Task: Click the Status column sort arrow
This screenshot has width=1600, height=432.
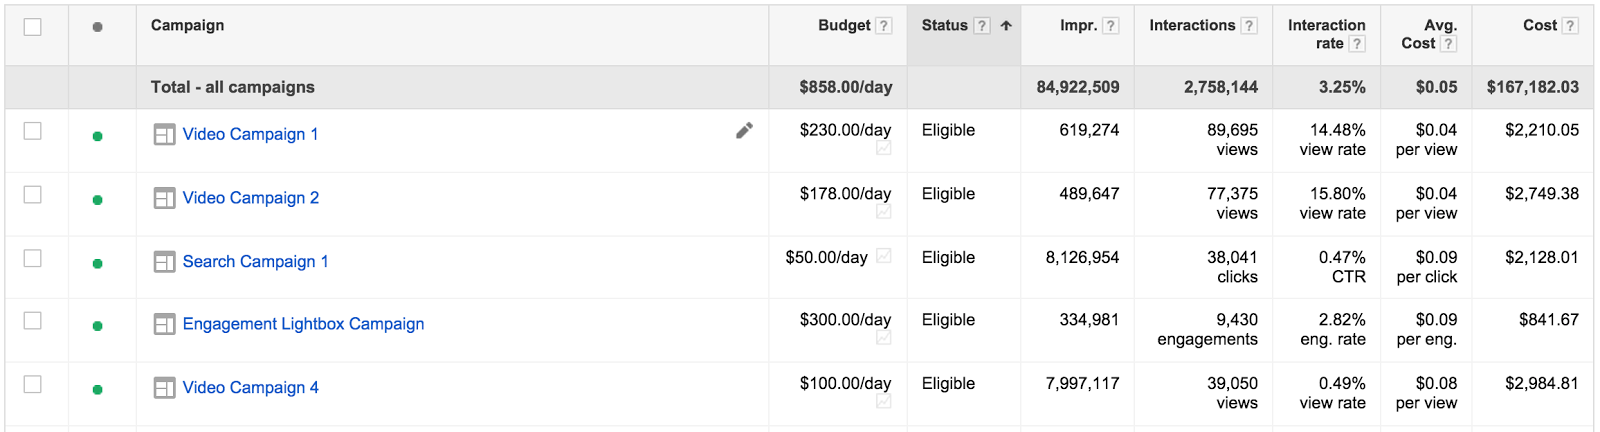Action: tap(1006, 26)
